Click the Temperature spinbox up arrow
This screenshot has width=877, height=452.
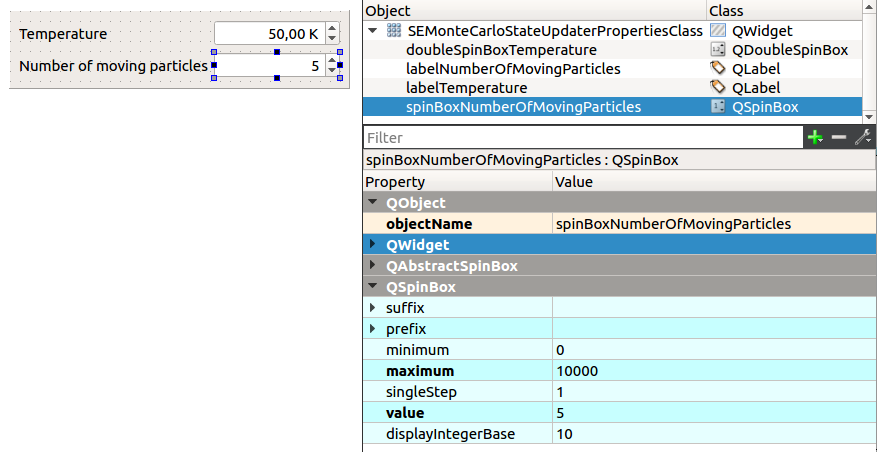(333, 29)
